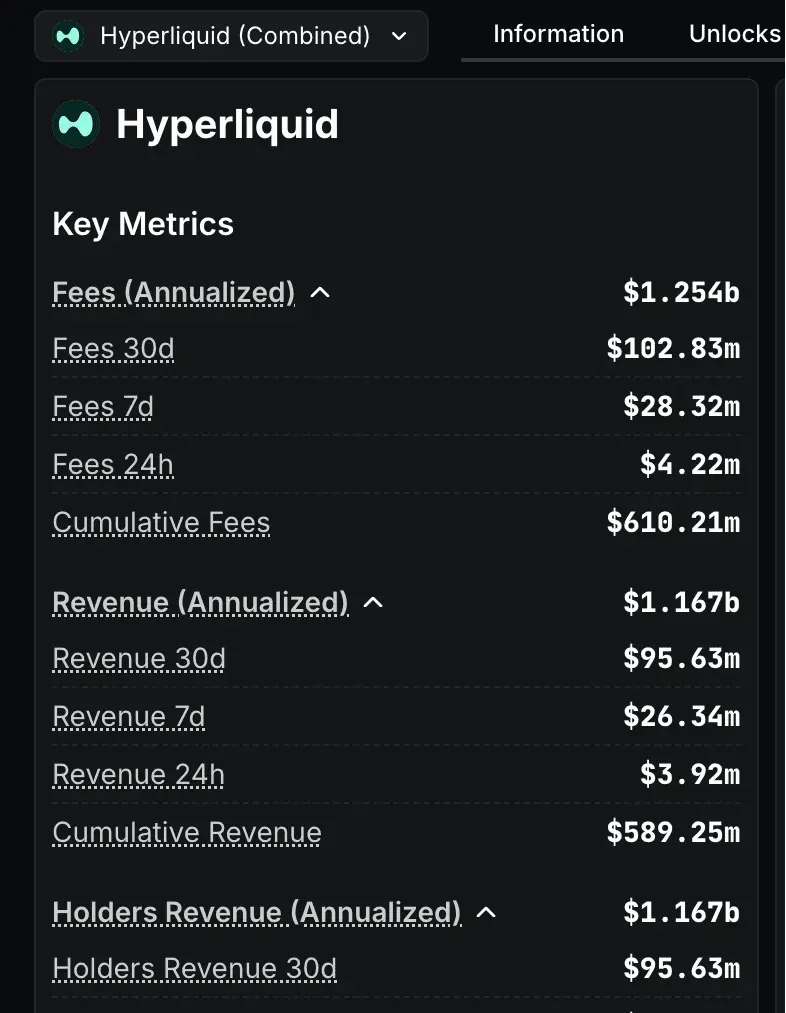Click the Fees (Annualized) heading text
The image size is (786, 1013).
pyautogui.click(x=174, y=293)
